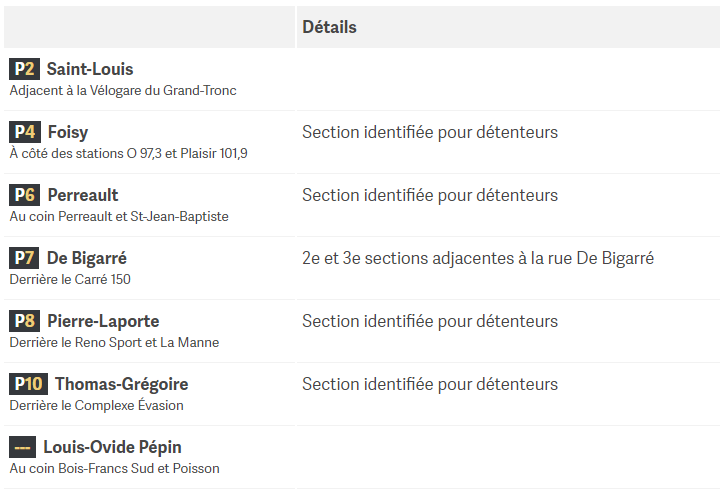This screenshot has height=493, width=725.
Task: Click 'Adjacent à la Vélogare du Grand-Tronc' description
Action: pos(123,90)
